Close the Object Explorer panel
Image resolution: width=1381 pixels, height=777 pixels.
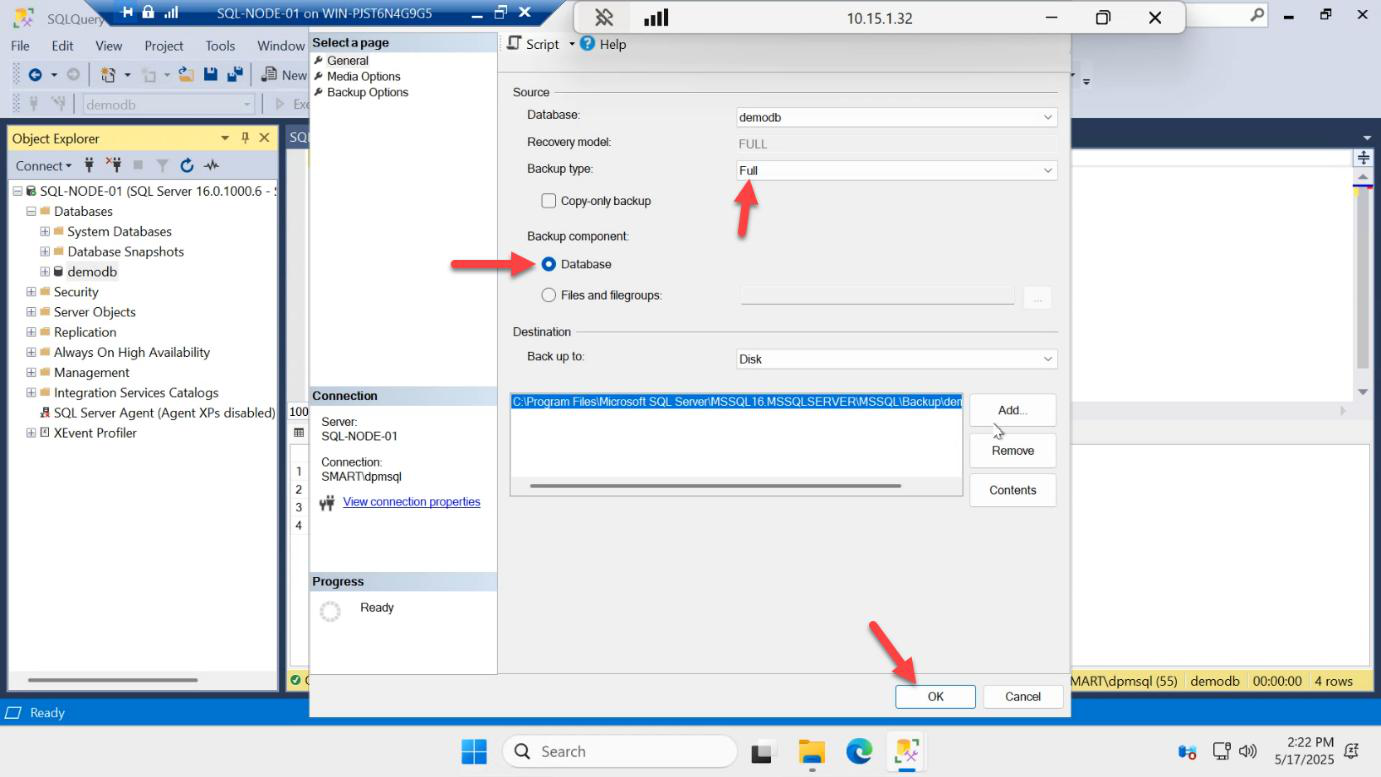(264, 138)
